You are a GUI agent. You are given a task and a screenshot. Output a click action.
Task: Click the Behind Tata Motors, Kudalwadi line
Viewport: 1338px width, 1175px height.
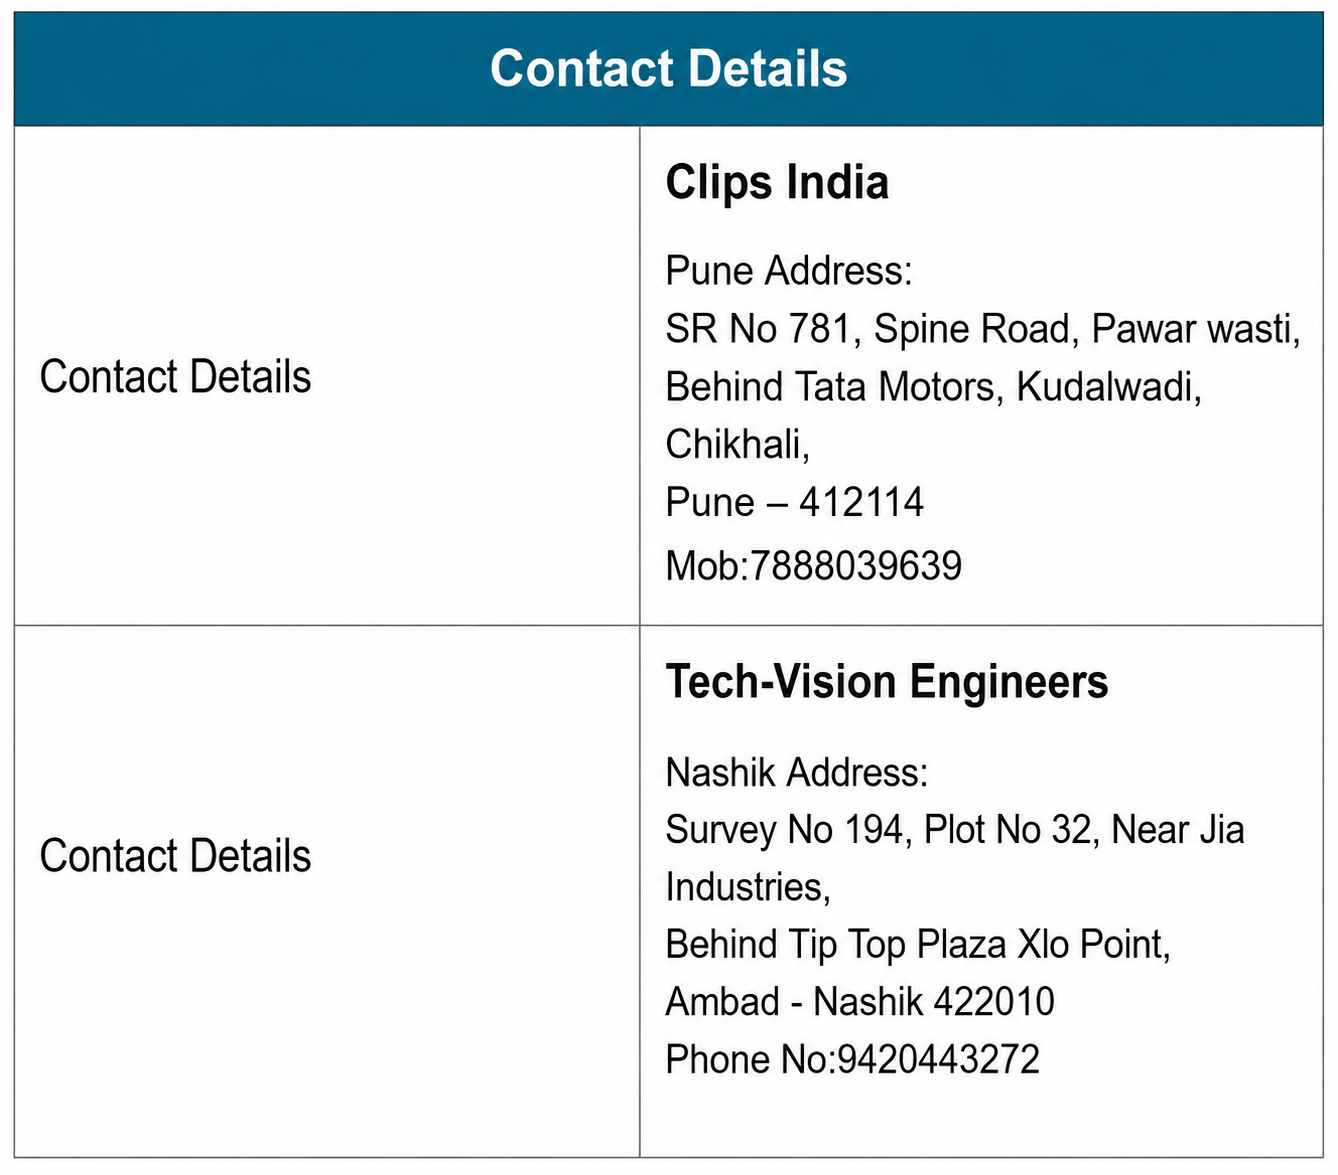(934, 387)
